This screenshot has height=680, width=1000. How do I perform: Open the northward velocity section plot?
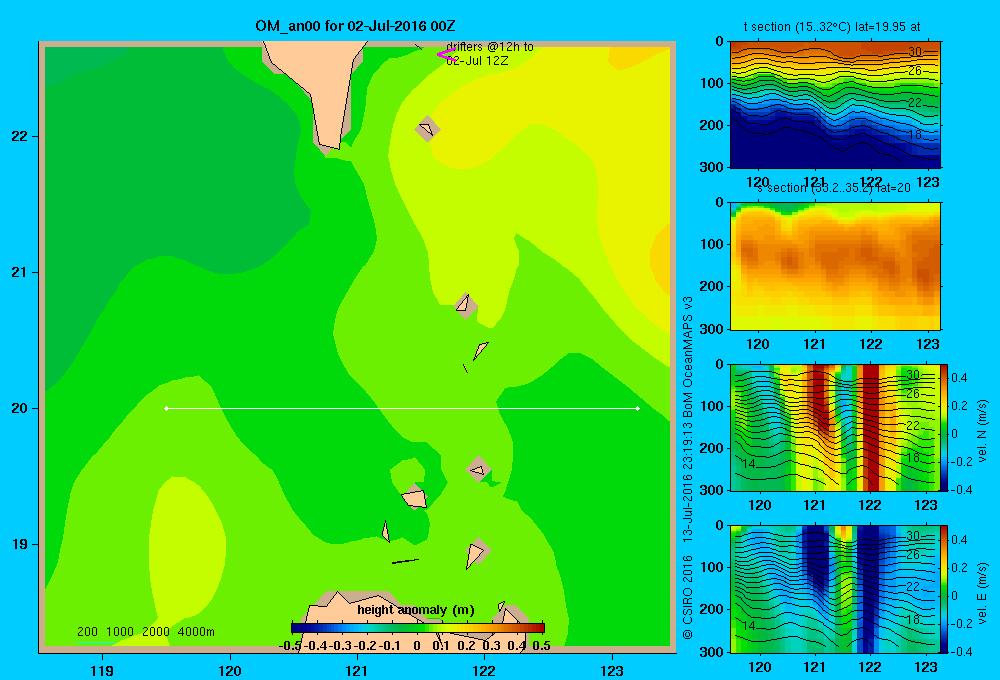[x=835, y=427]
